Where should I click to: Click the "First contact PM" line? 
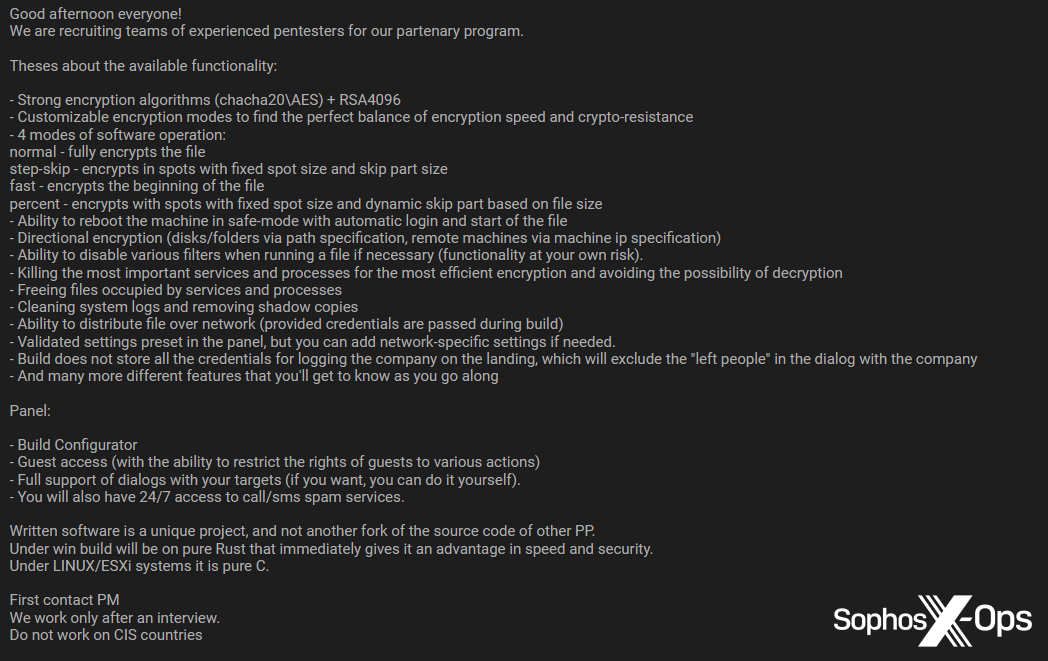tap(64, 600)
